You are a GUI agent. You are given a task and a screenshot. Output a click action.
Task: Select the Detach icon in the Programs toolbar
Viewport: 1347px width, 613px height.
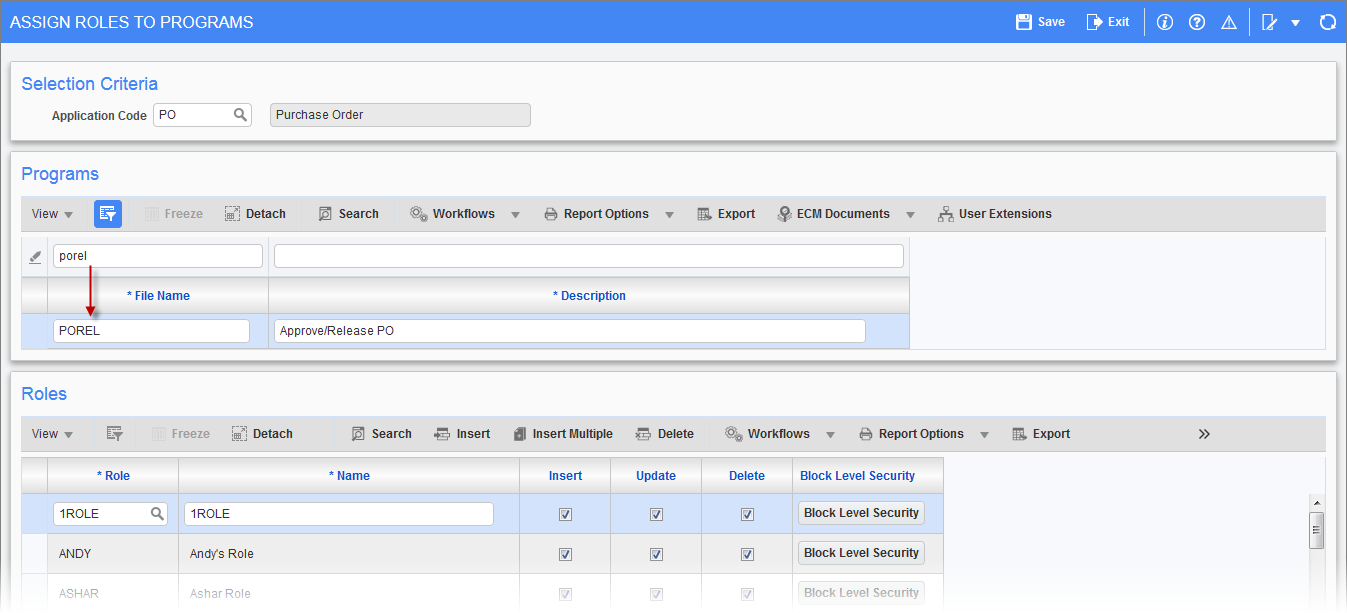coord(255,213)
